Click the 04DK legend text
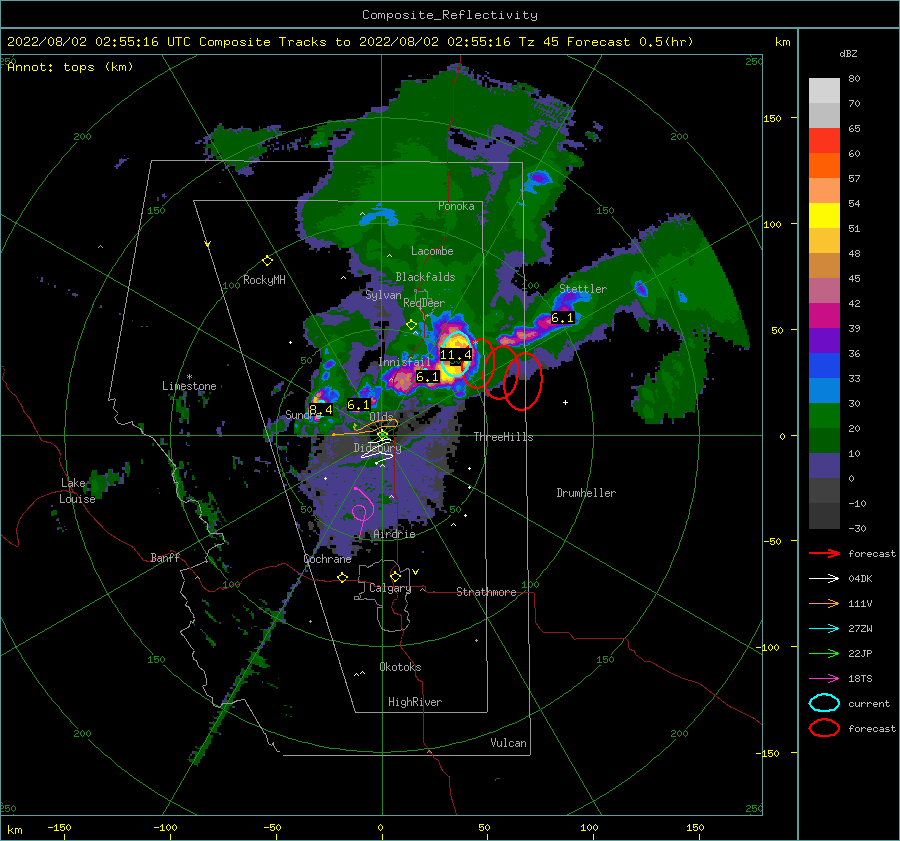Screen dimensions: 900x841 tap(860, 578)
